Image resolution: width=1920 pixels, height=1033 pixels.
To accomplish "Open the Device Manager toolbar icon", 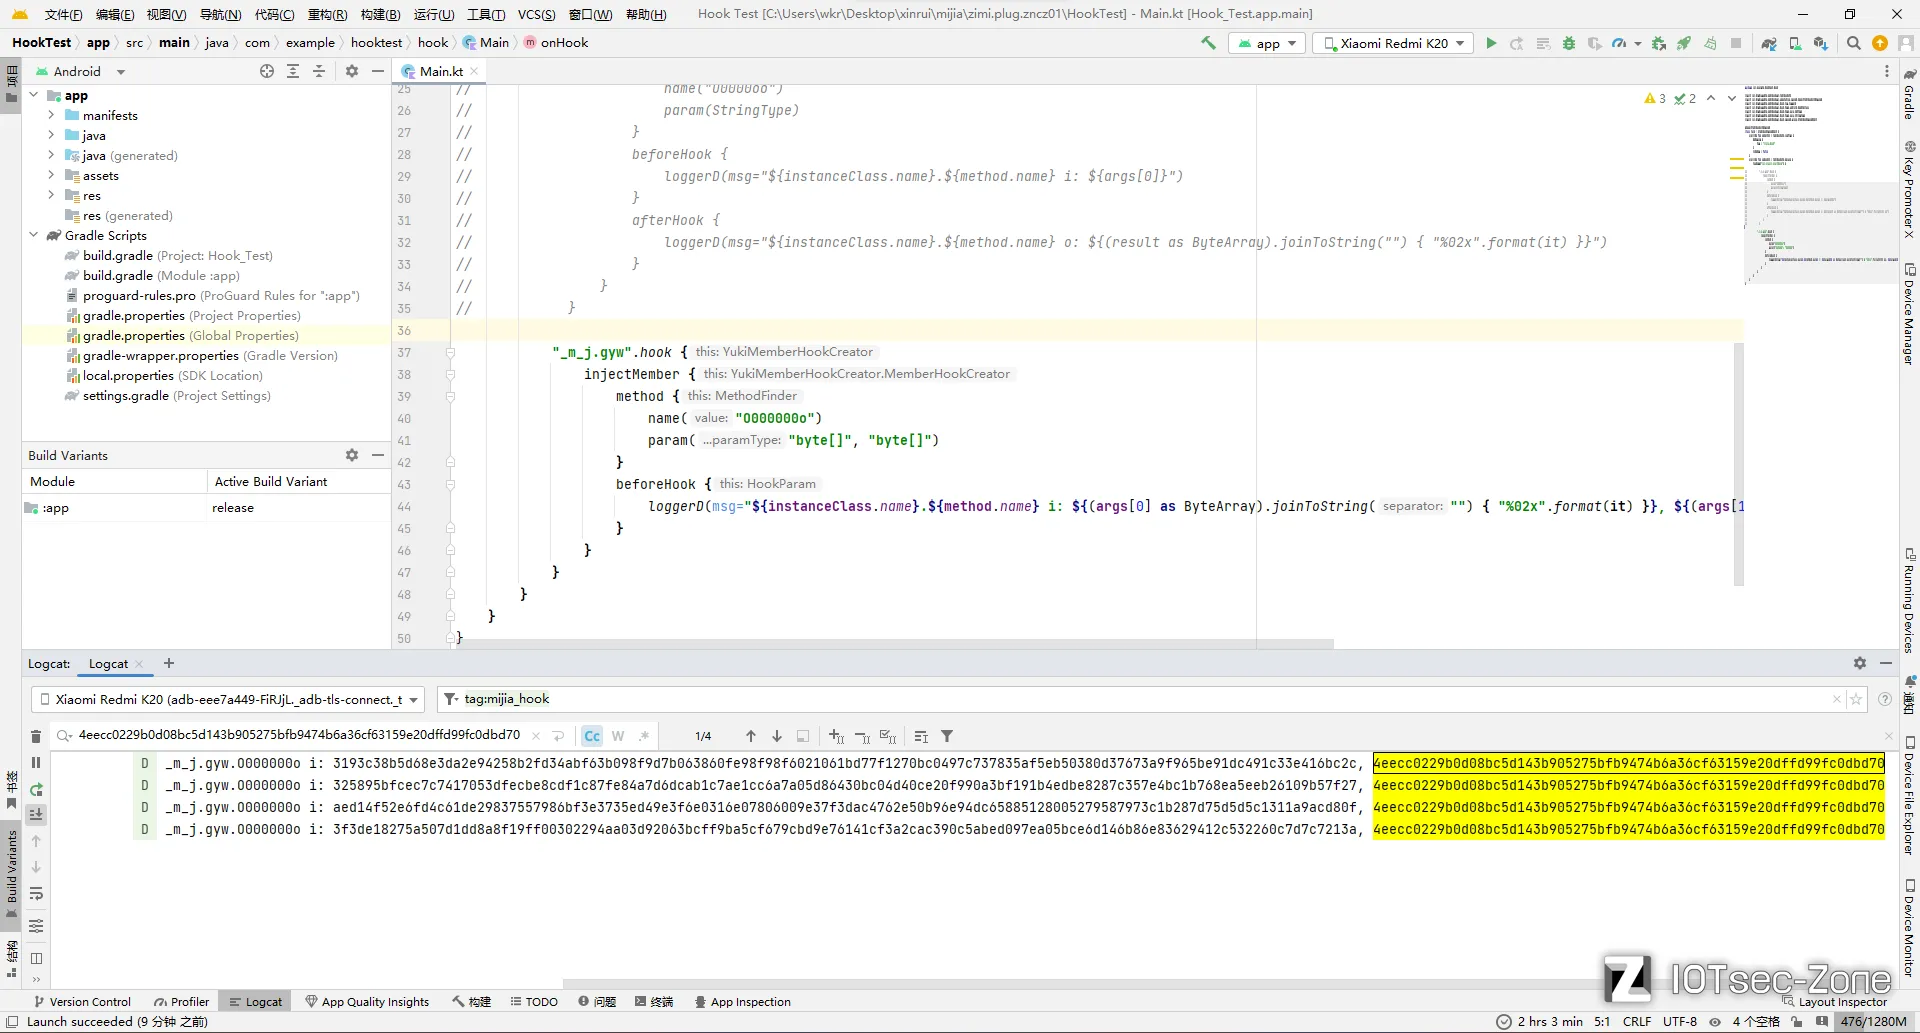I will [x=1795, y=43].
